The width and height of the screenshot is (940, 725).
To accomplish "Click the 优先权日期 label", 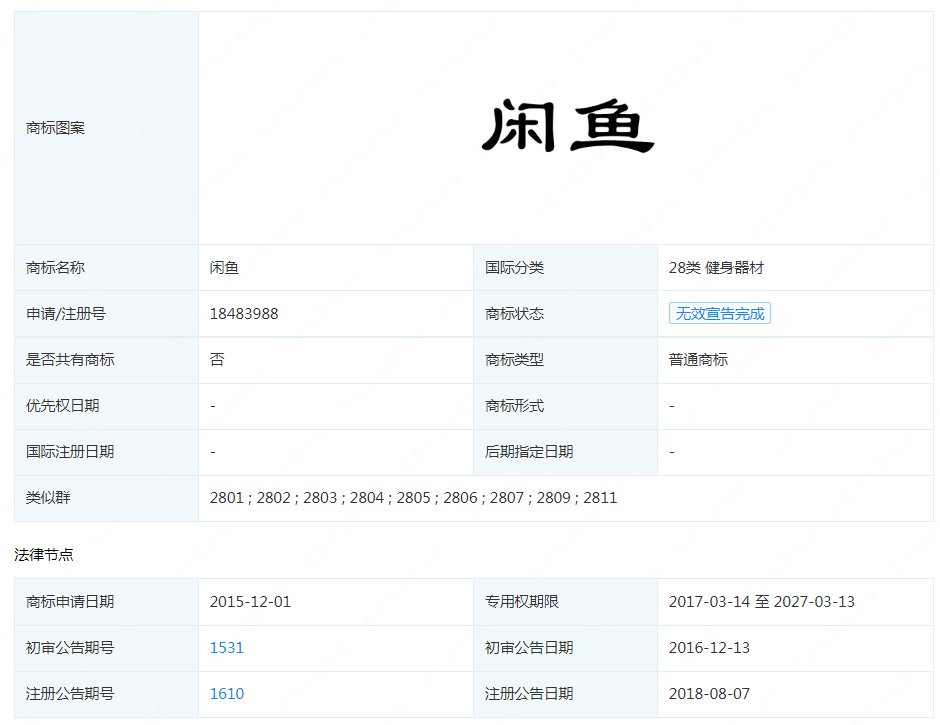I will point(62,406).
